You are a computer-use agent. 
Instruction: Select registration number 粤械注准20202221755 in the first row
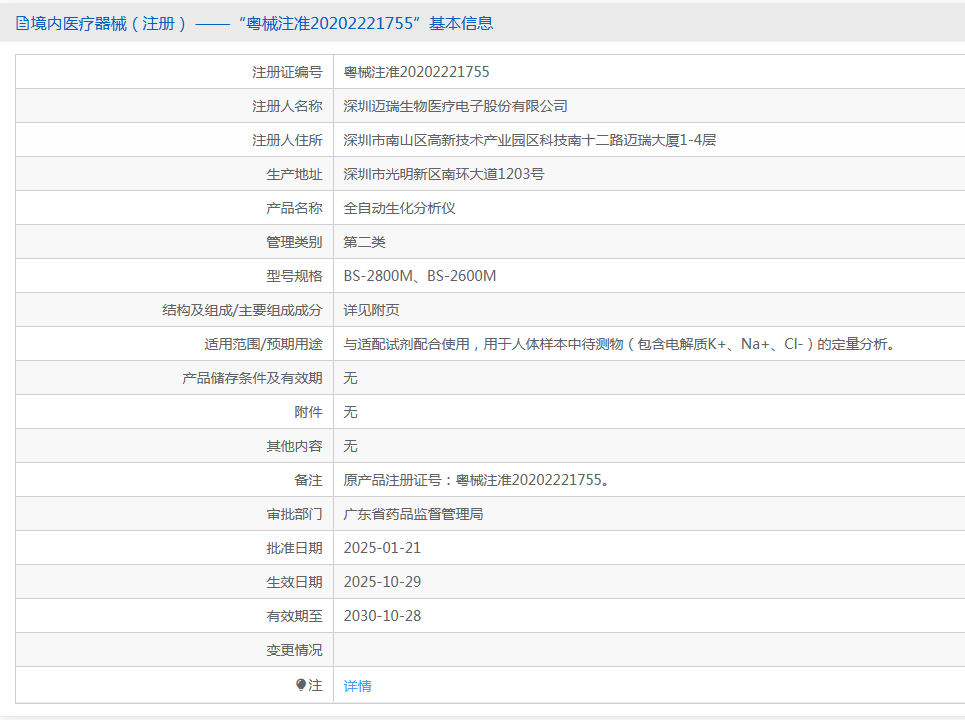pyautogui.click(x=416, y=72)
